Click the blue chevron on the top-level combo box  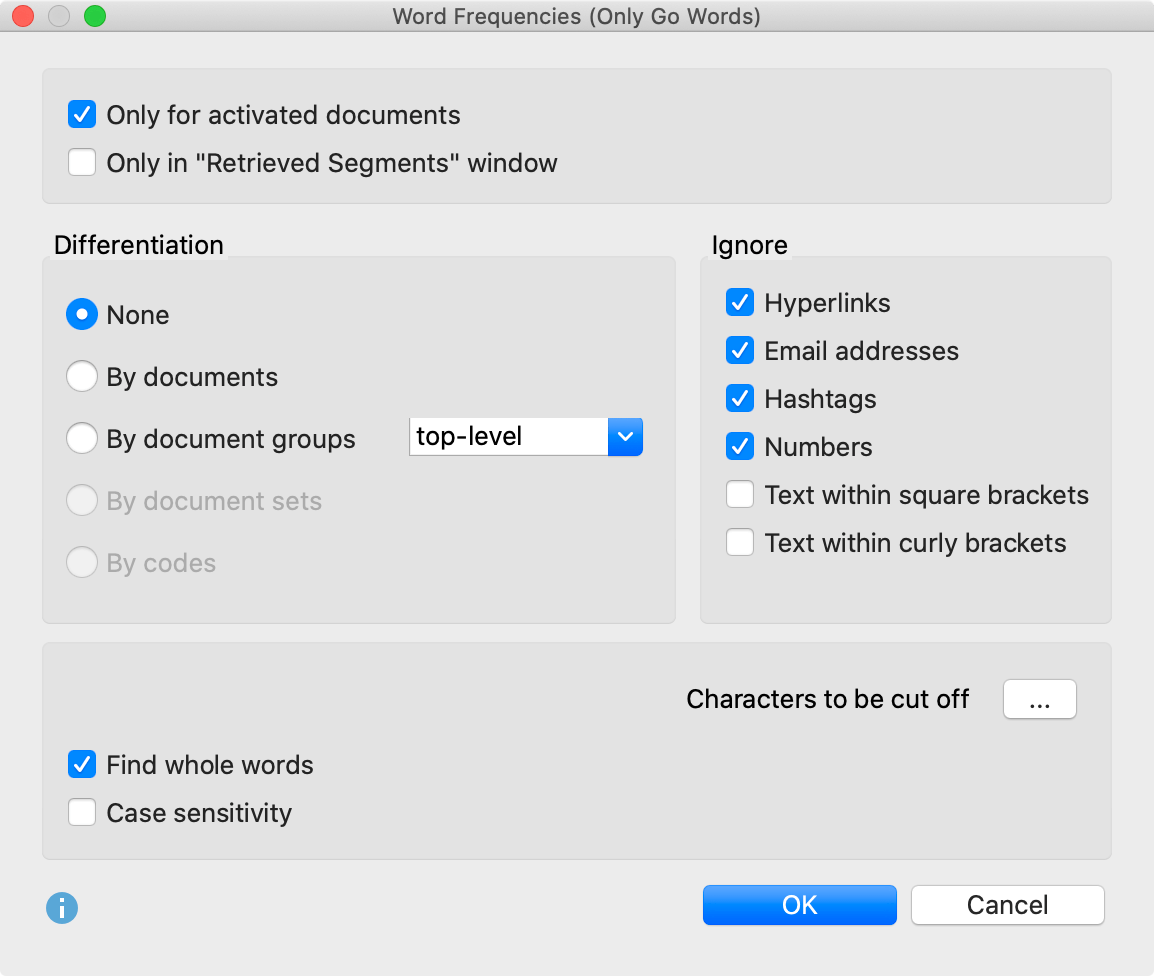tap(626, 437)
